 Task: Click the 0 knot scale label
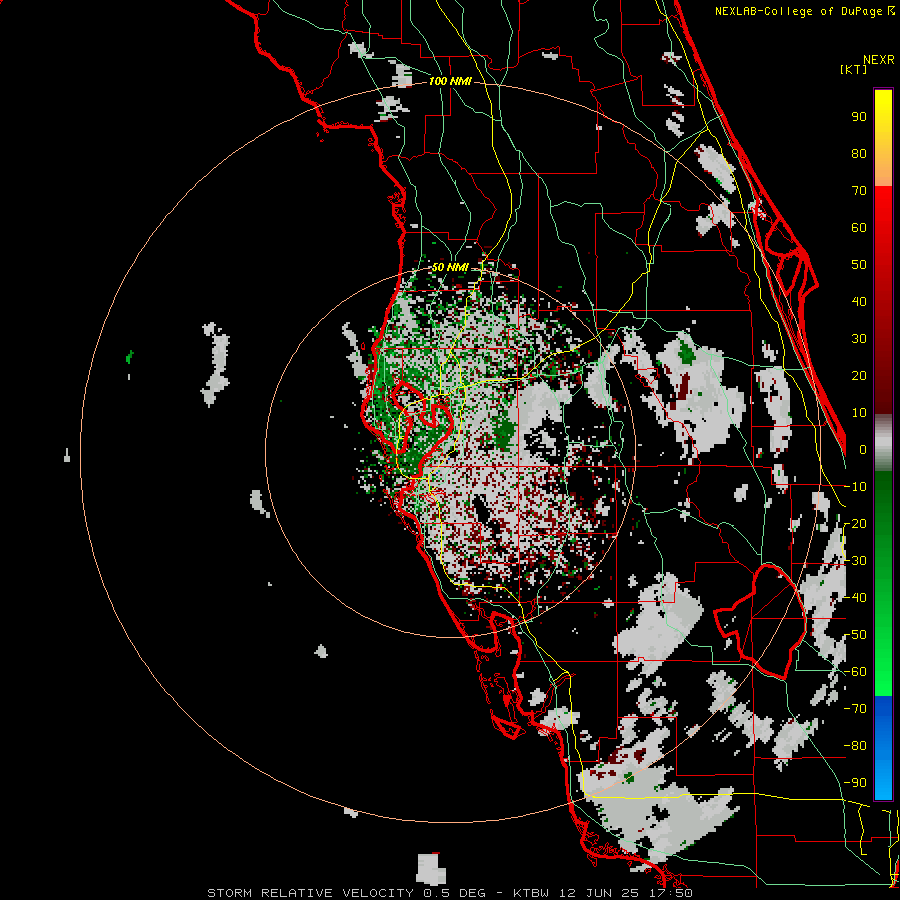tap(863, 449)
